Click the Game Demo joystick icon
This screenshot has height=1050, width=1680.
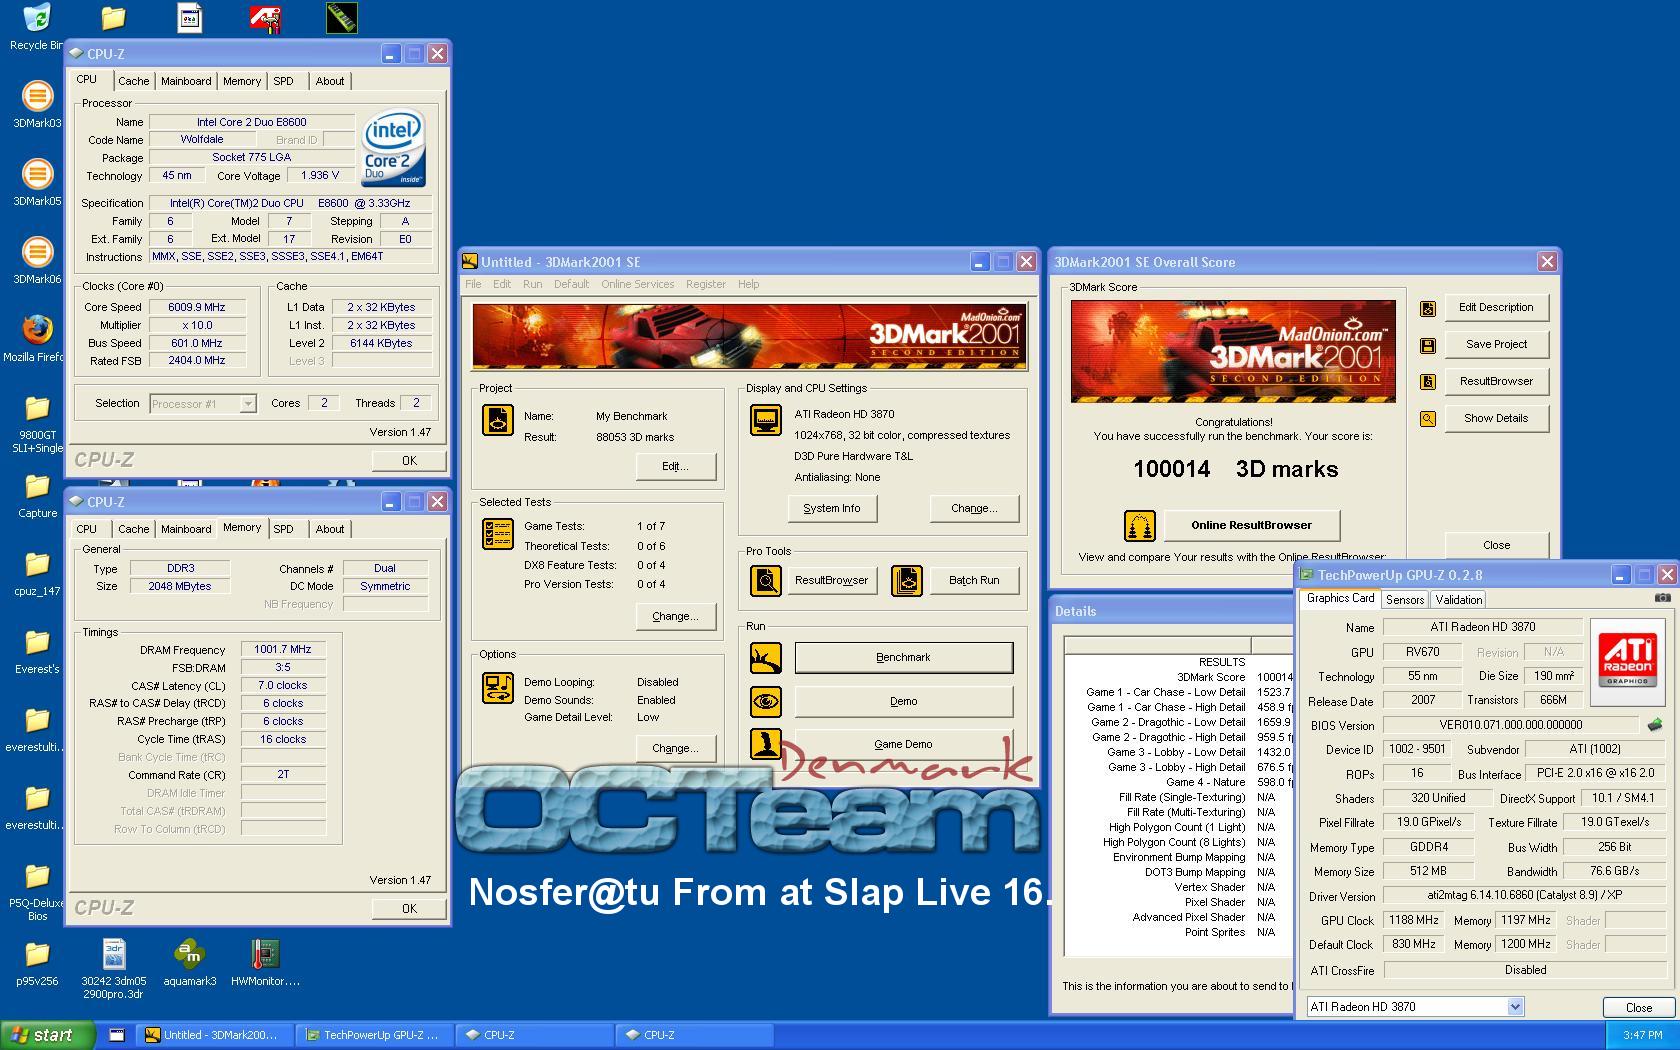[766, 744]
